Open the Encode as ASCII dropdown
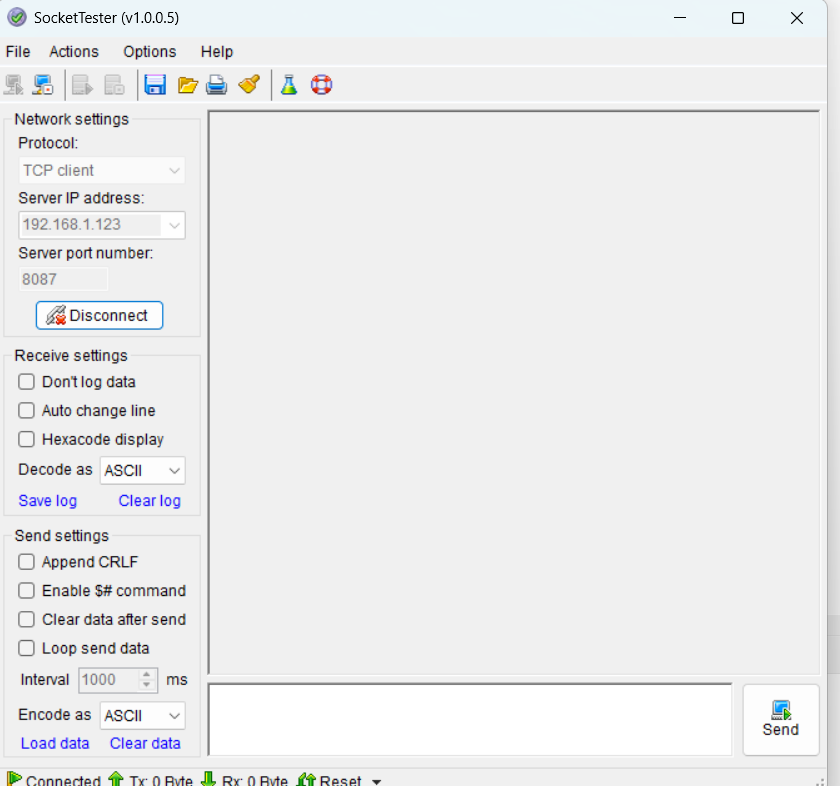 tap(142, 715)
